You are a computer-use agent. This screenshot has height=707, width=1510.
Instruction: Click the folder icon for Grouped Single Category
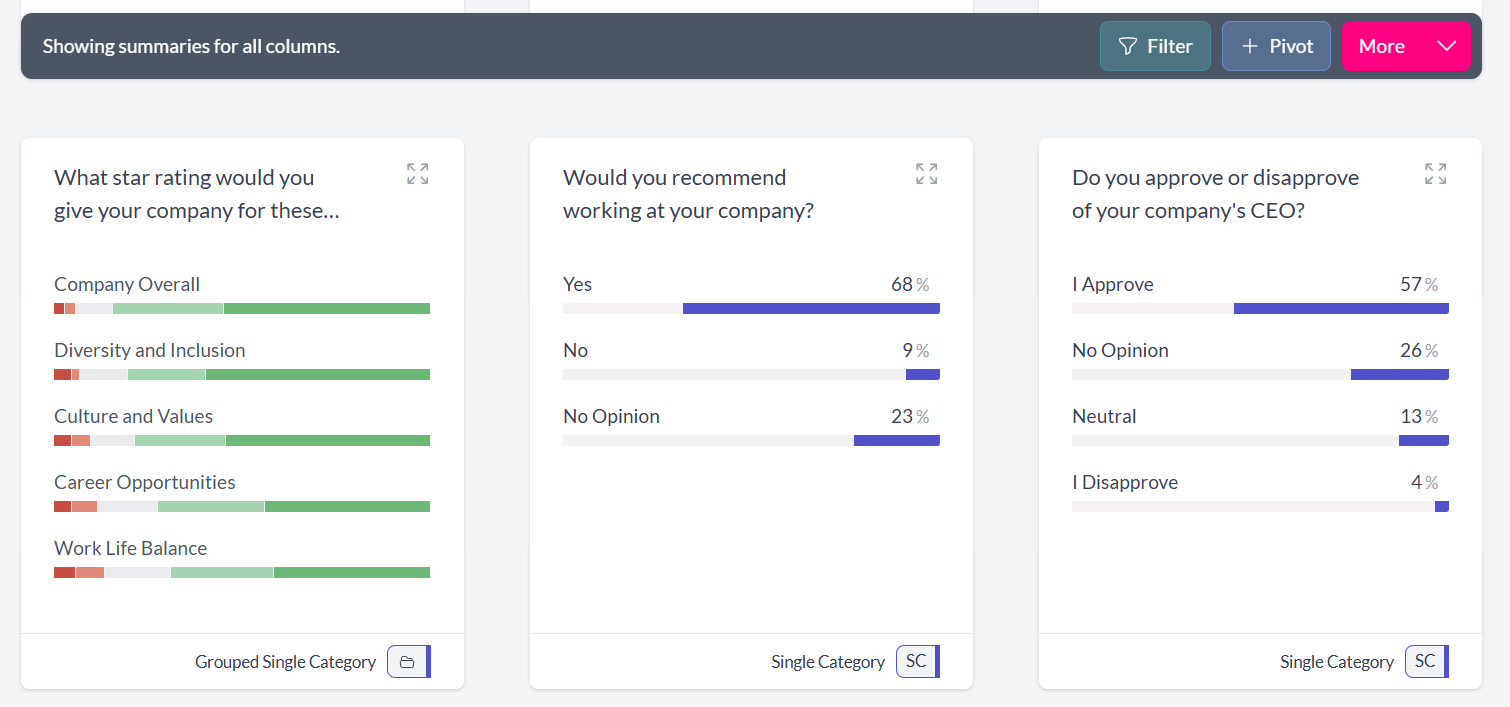[x=407, y=662]
